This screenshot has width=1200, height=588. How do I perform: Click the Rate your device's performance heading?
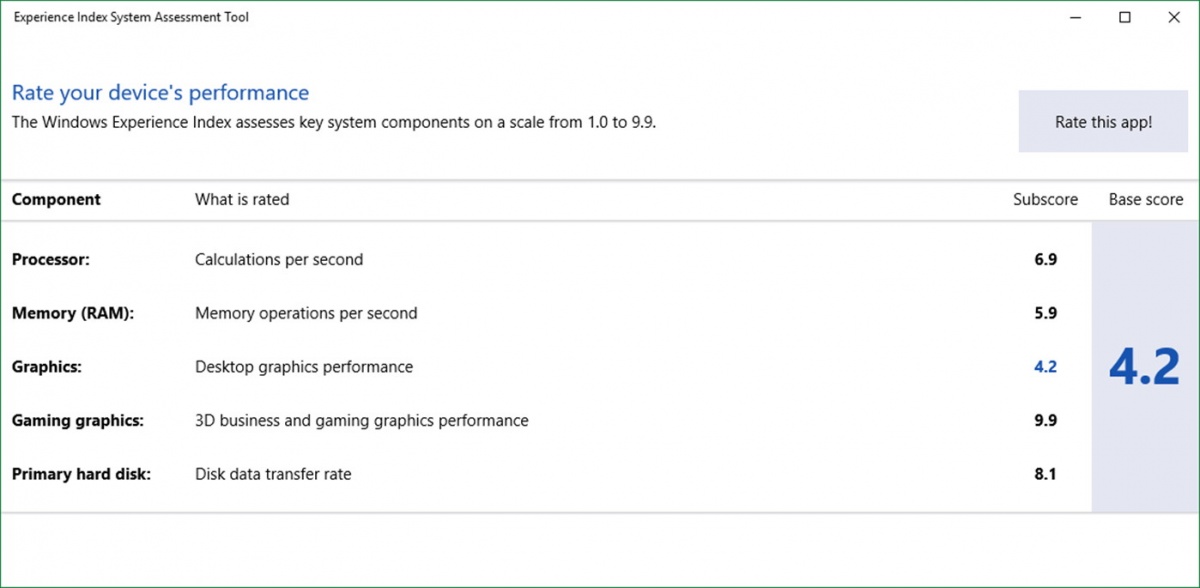coord(159,92)
